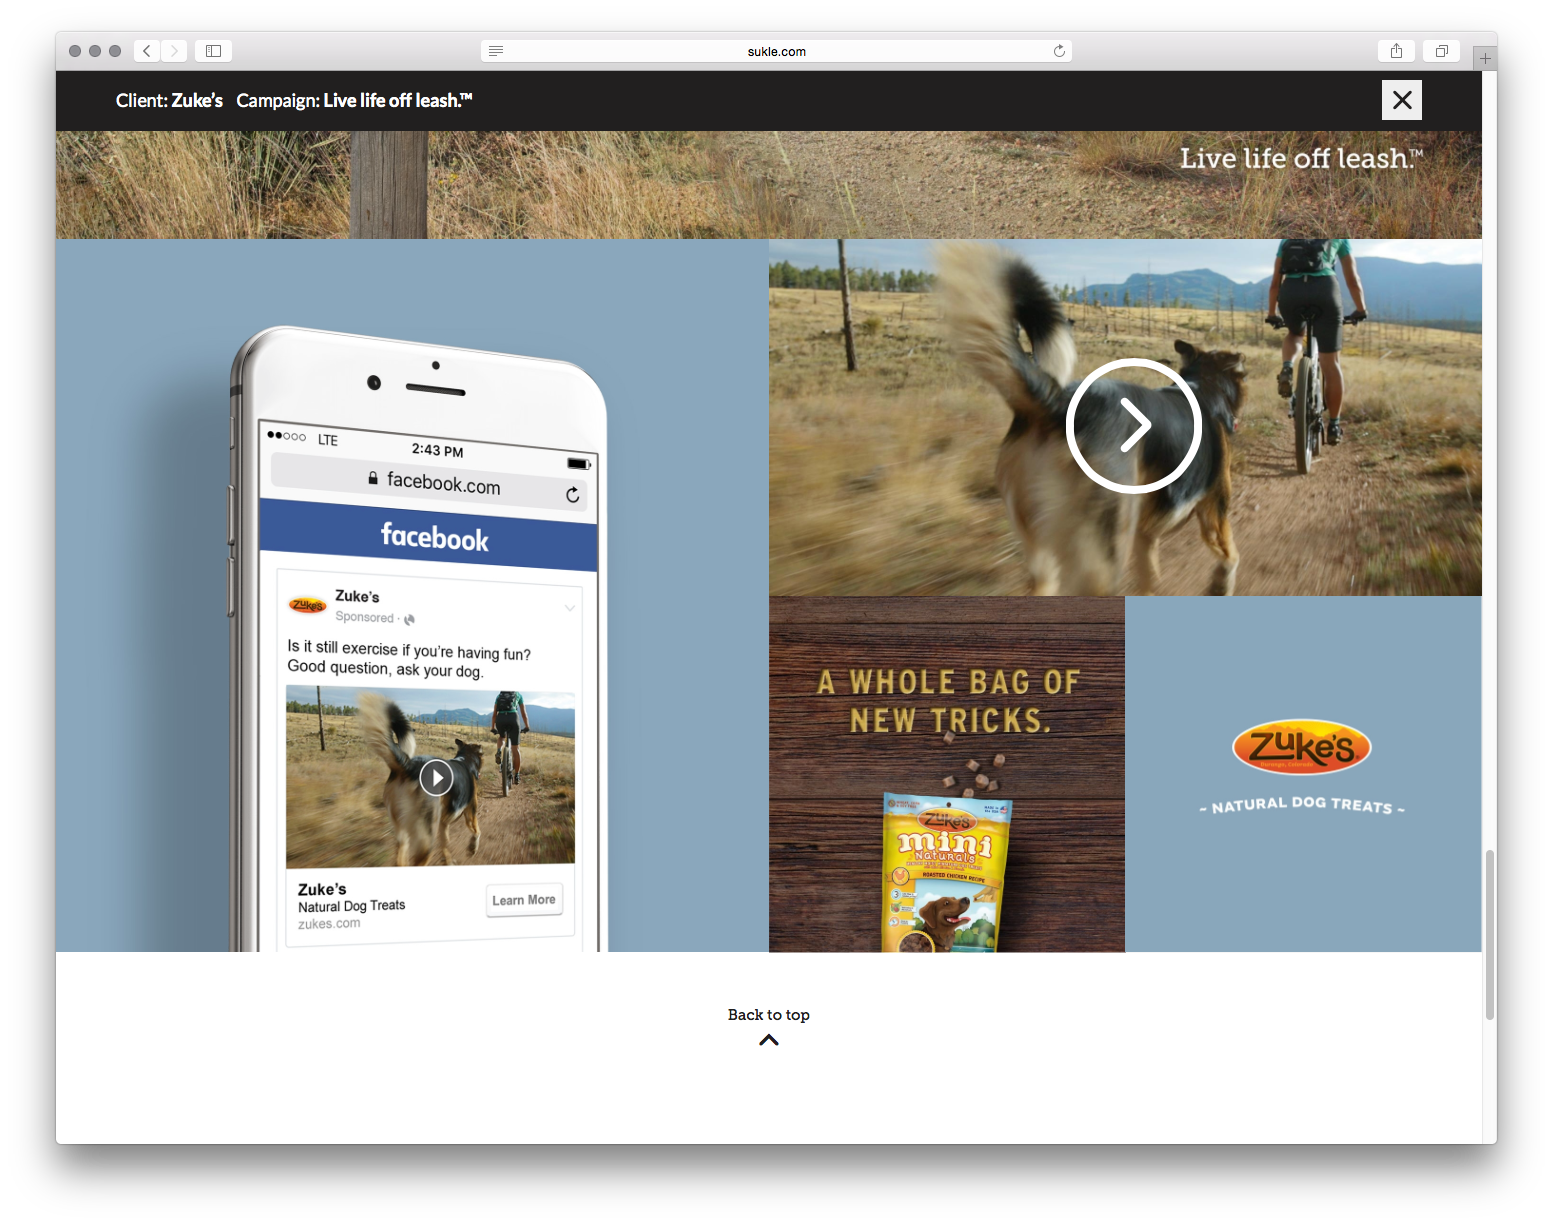Click the zukes.com text in the ad
Screen dimensions: 1553x1224
click(x=329, y=924)
